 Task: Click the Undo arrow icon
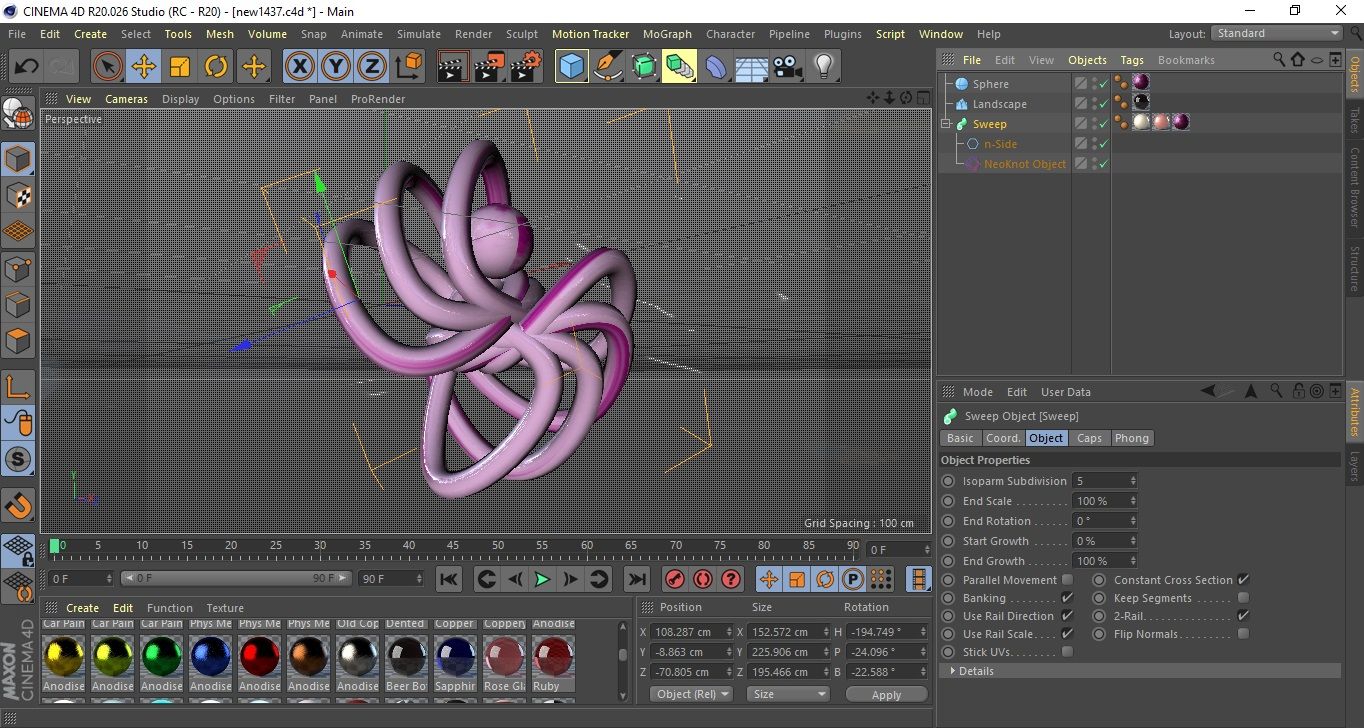[x=27, y=67]
